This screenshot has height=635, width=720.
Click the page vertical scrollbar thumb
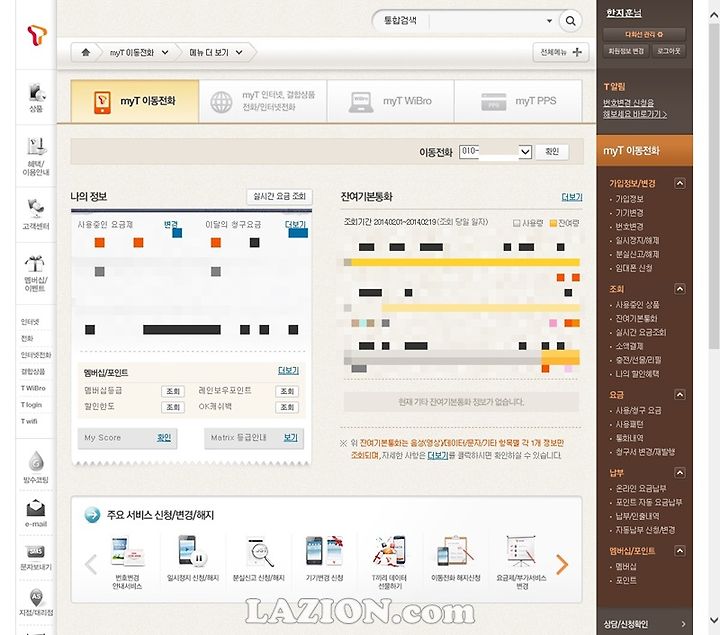click(714, 184)
